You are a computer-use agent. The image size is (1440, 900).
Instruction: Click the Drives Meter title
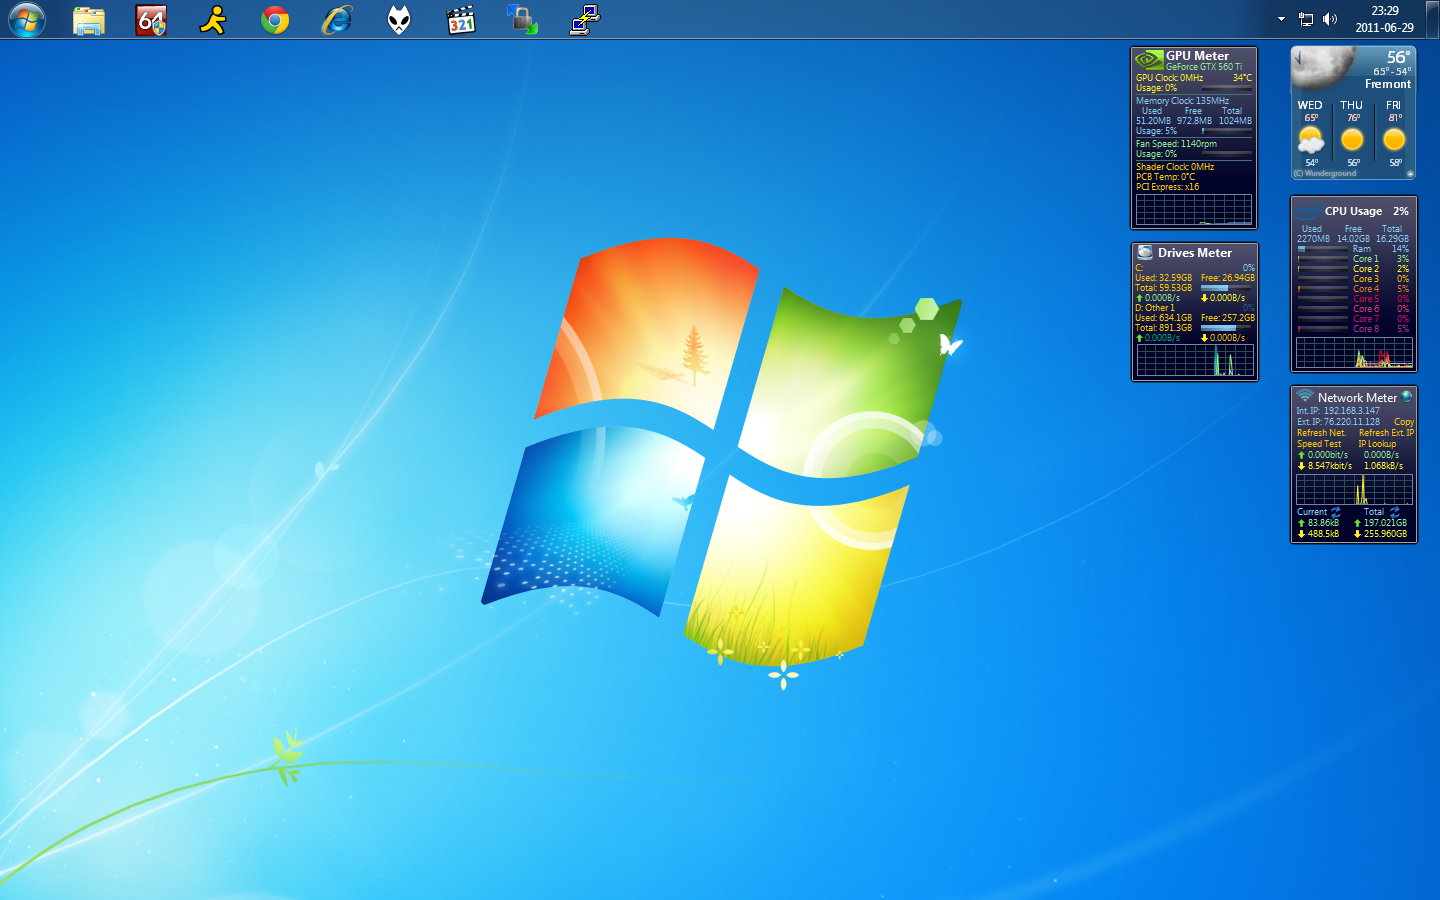coord(1195,253)
